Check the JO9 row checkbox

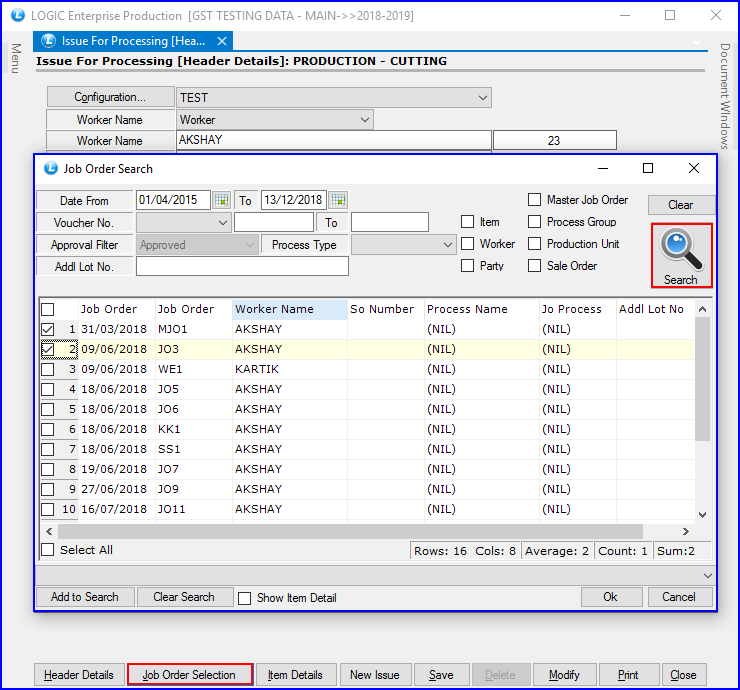47,489
